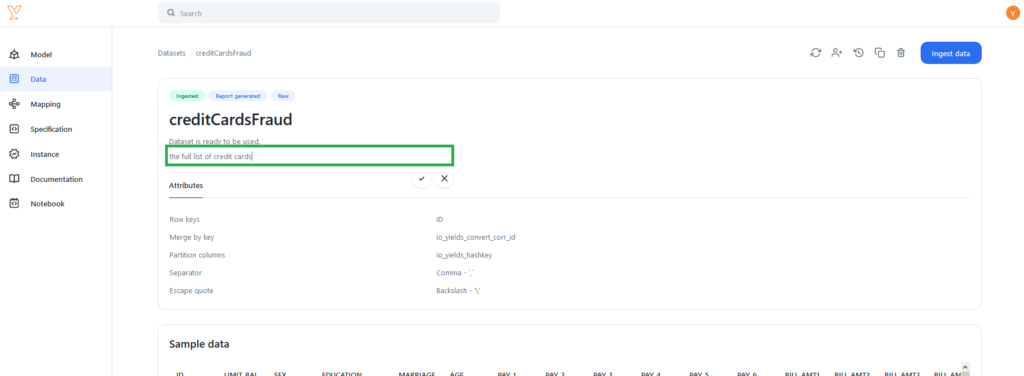Screen dimensions: 1024x376
Task: Go back to Datasets breadcrumb
Action: click(172, 54)
